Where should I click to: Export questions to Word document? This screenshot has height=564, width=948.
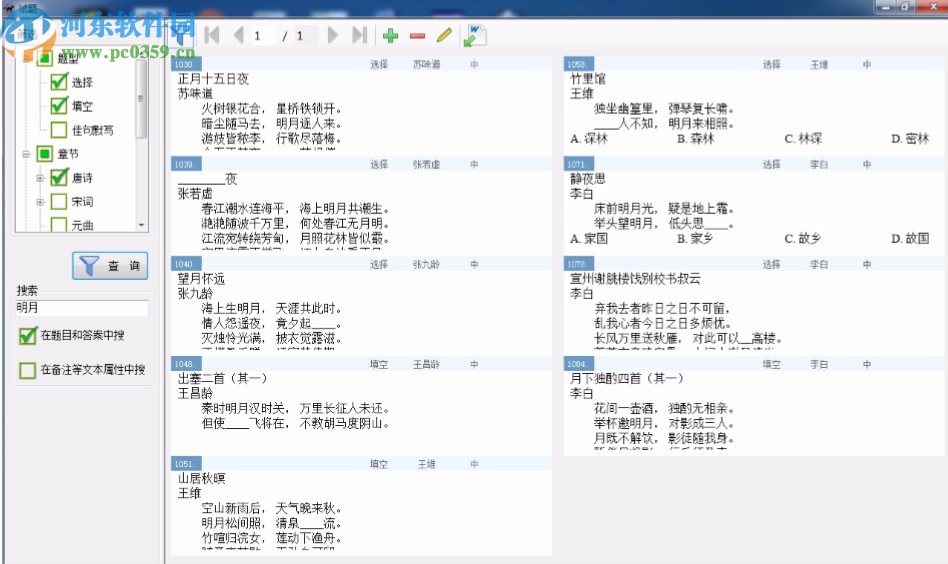(475, 36)
